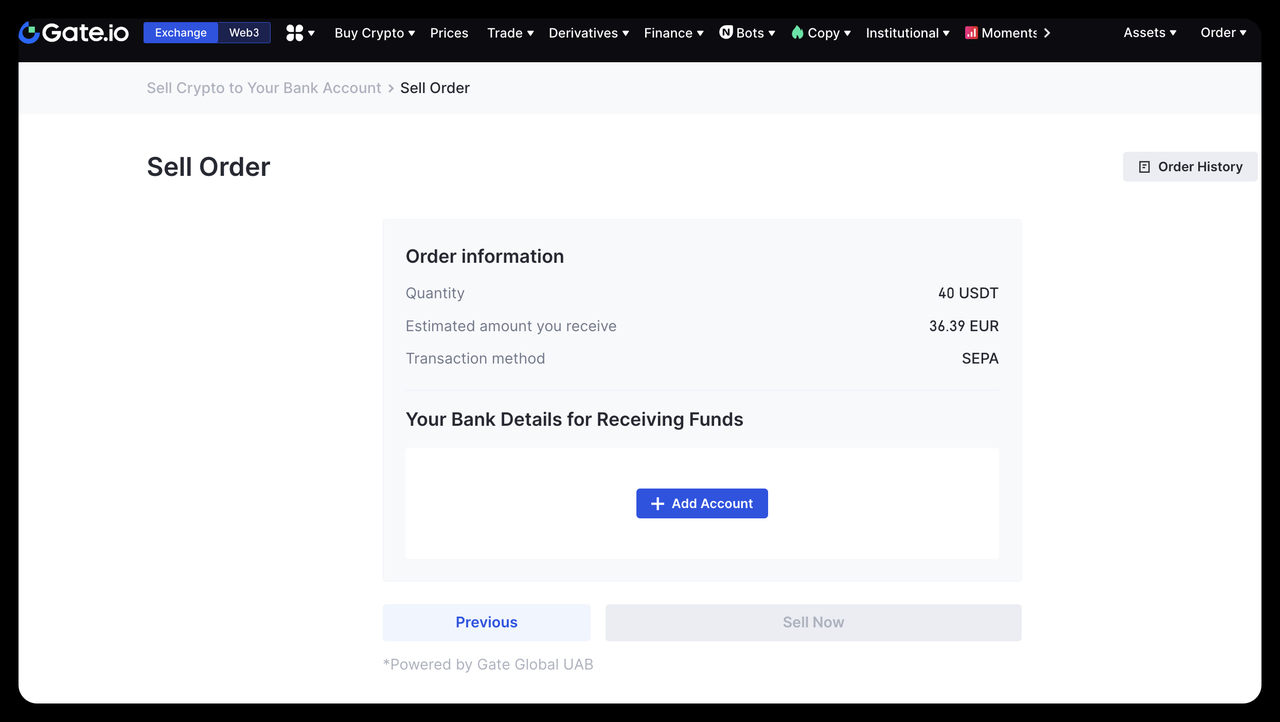This screenshot has height=722, width=1280.
Task: Open the Order dropdown in header
Action: [x=1223, y=33]
